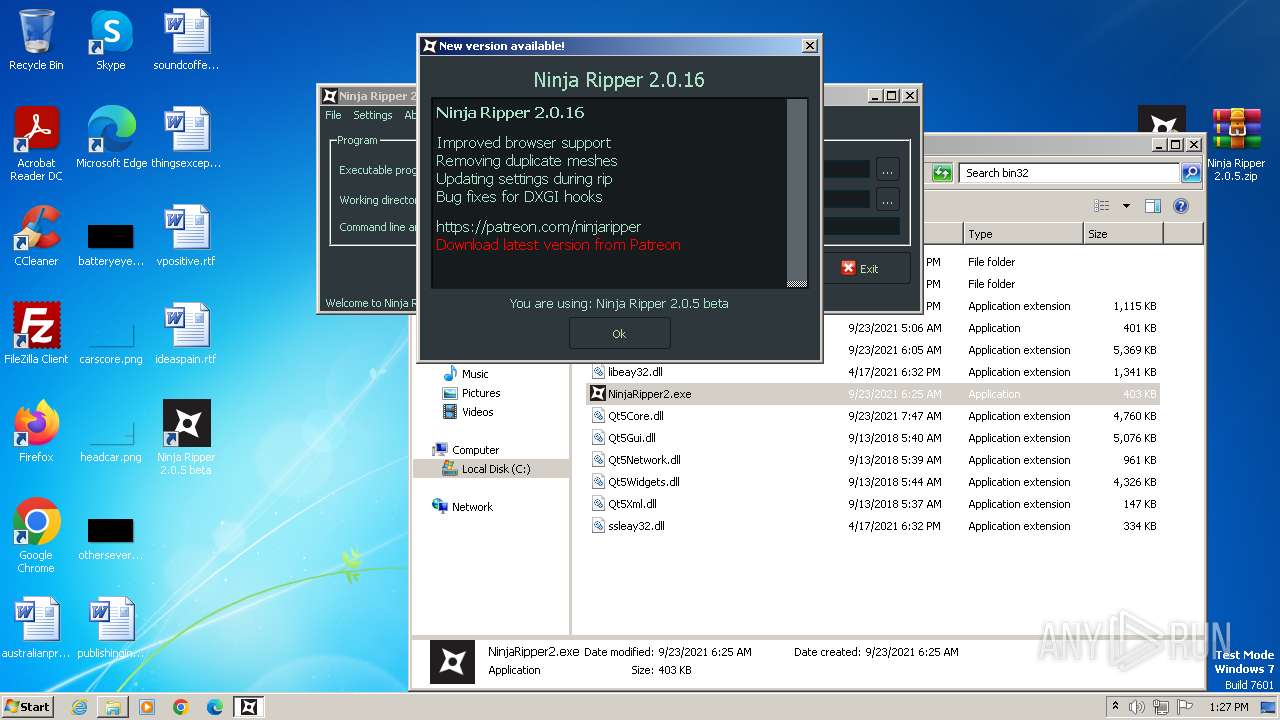Select Recycle Bin desktop icon
The width and height of the screenshot is (1280, 720).
click(36, 41)
